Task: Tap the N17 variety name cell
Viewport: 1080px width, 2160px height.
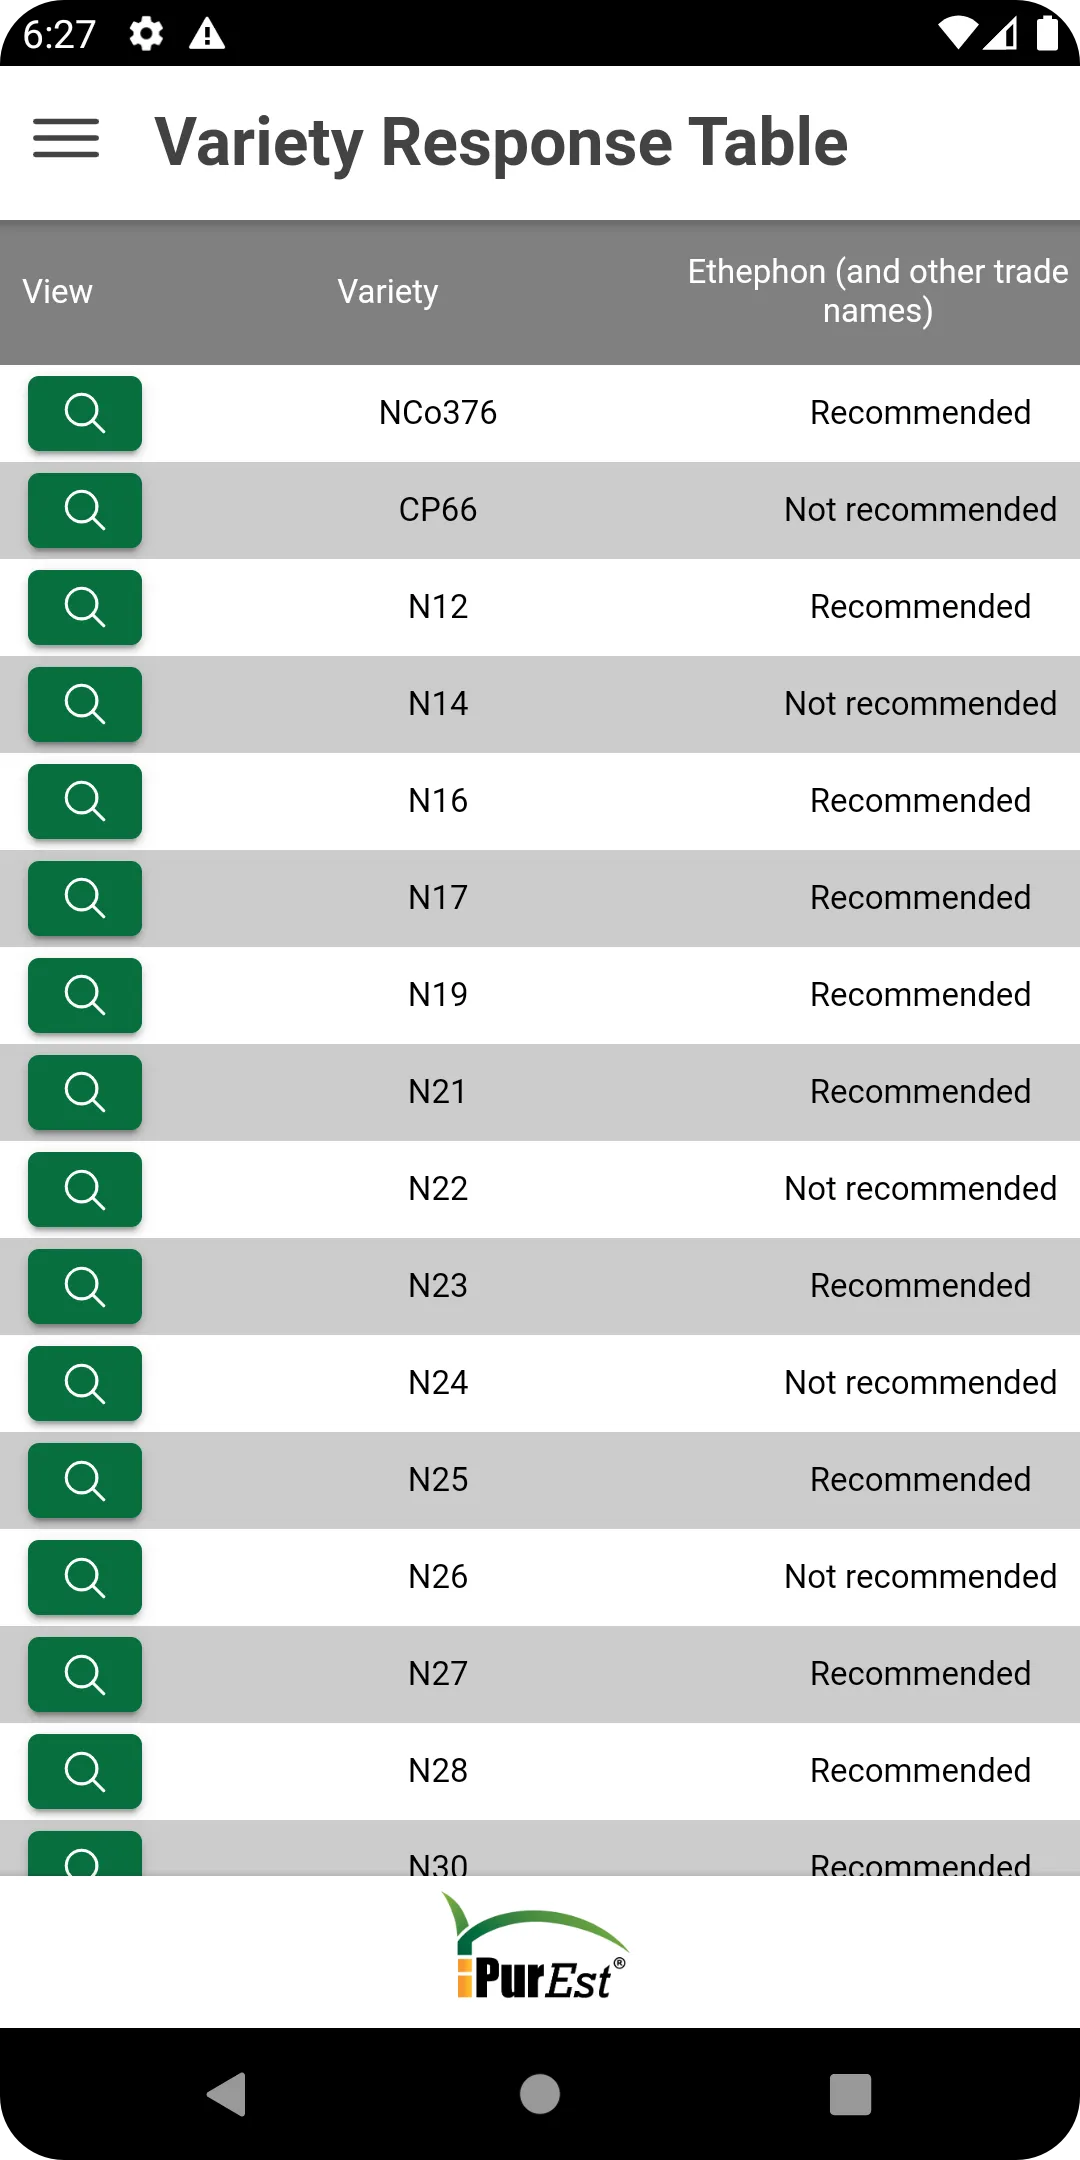Action: point(438,898)
